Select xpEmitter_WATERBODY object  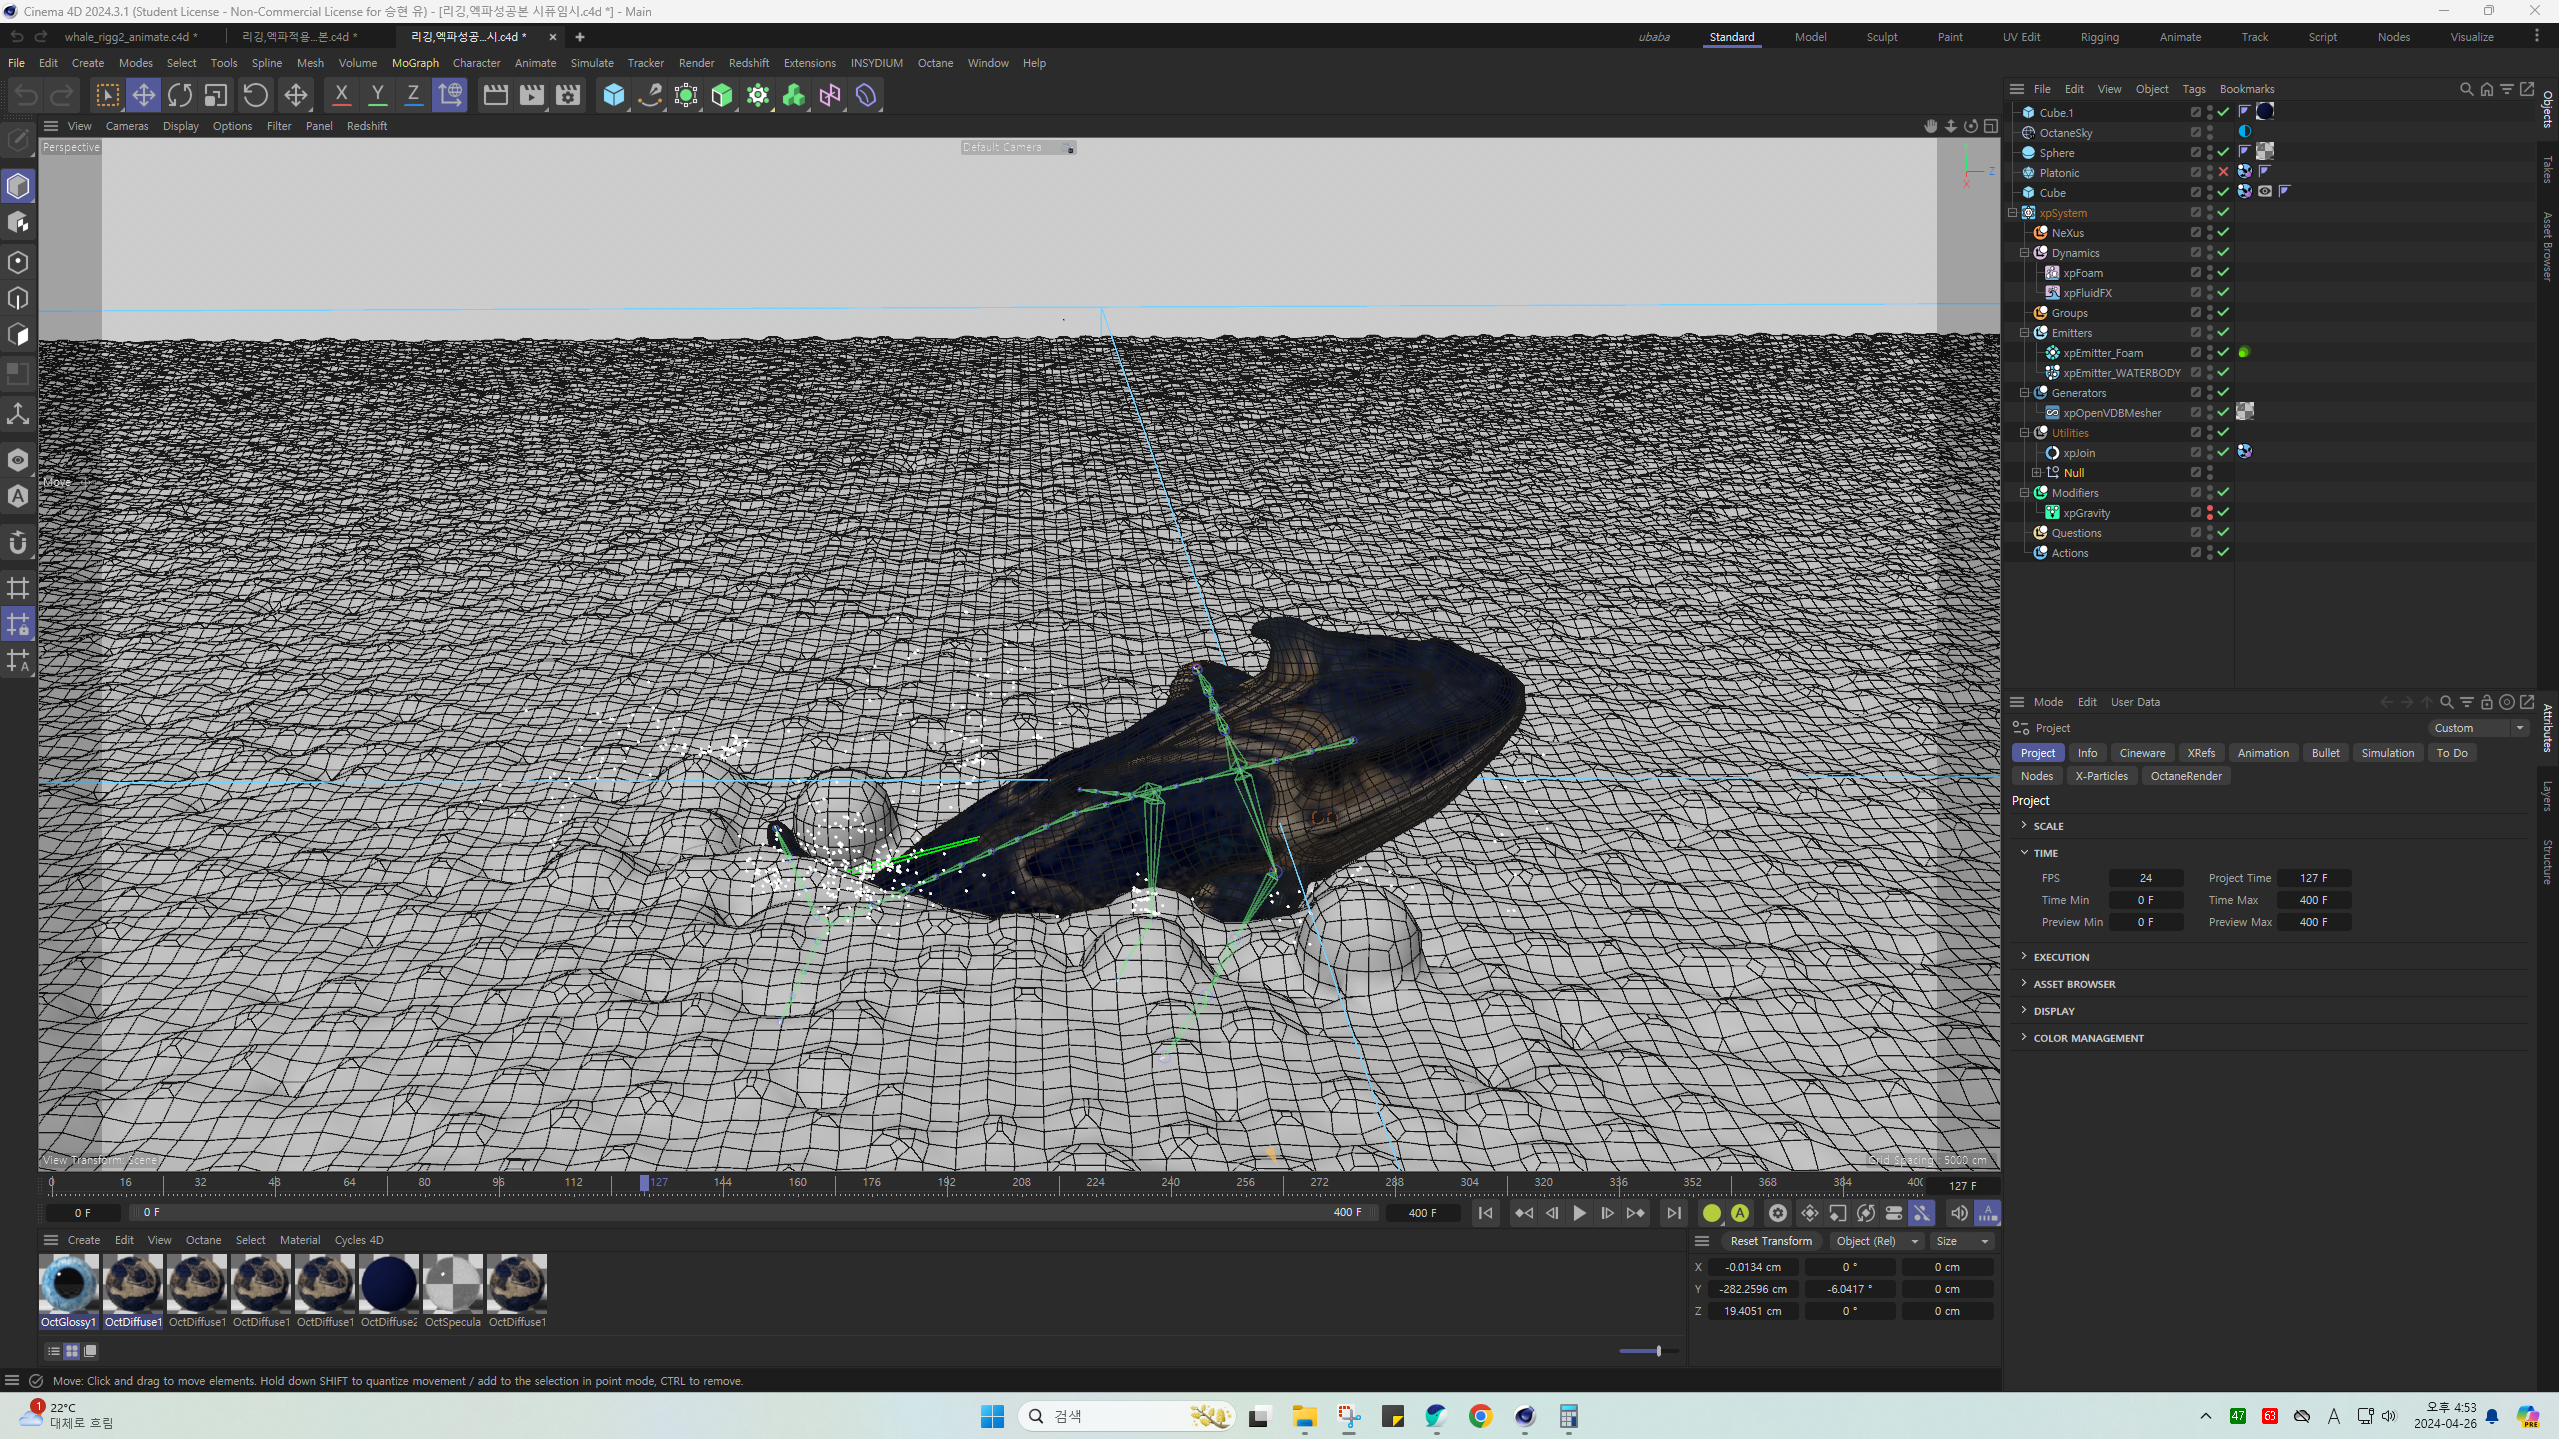point(2121,373)
